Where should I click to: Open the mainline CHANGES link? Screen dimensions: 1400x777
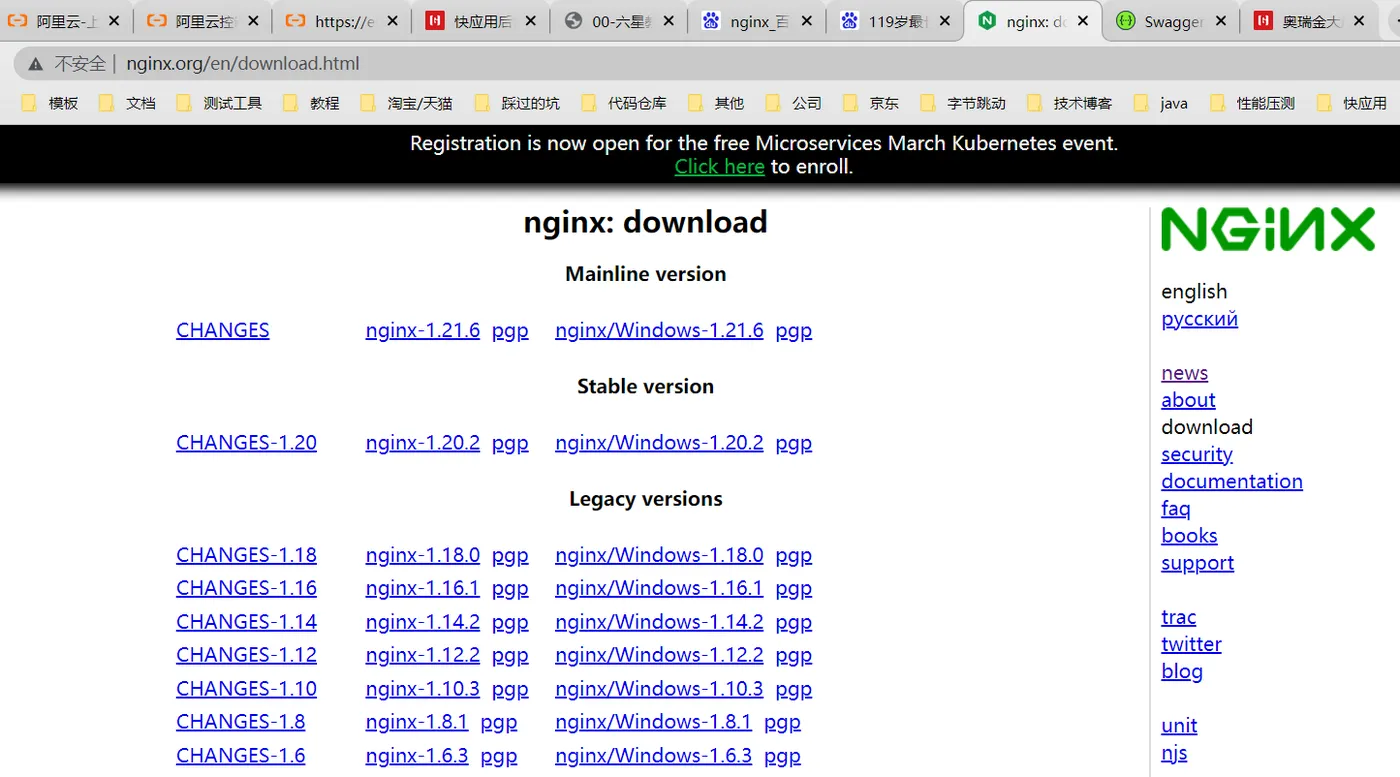coord(223,330)
